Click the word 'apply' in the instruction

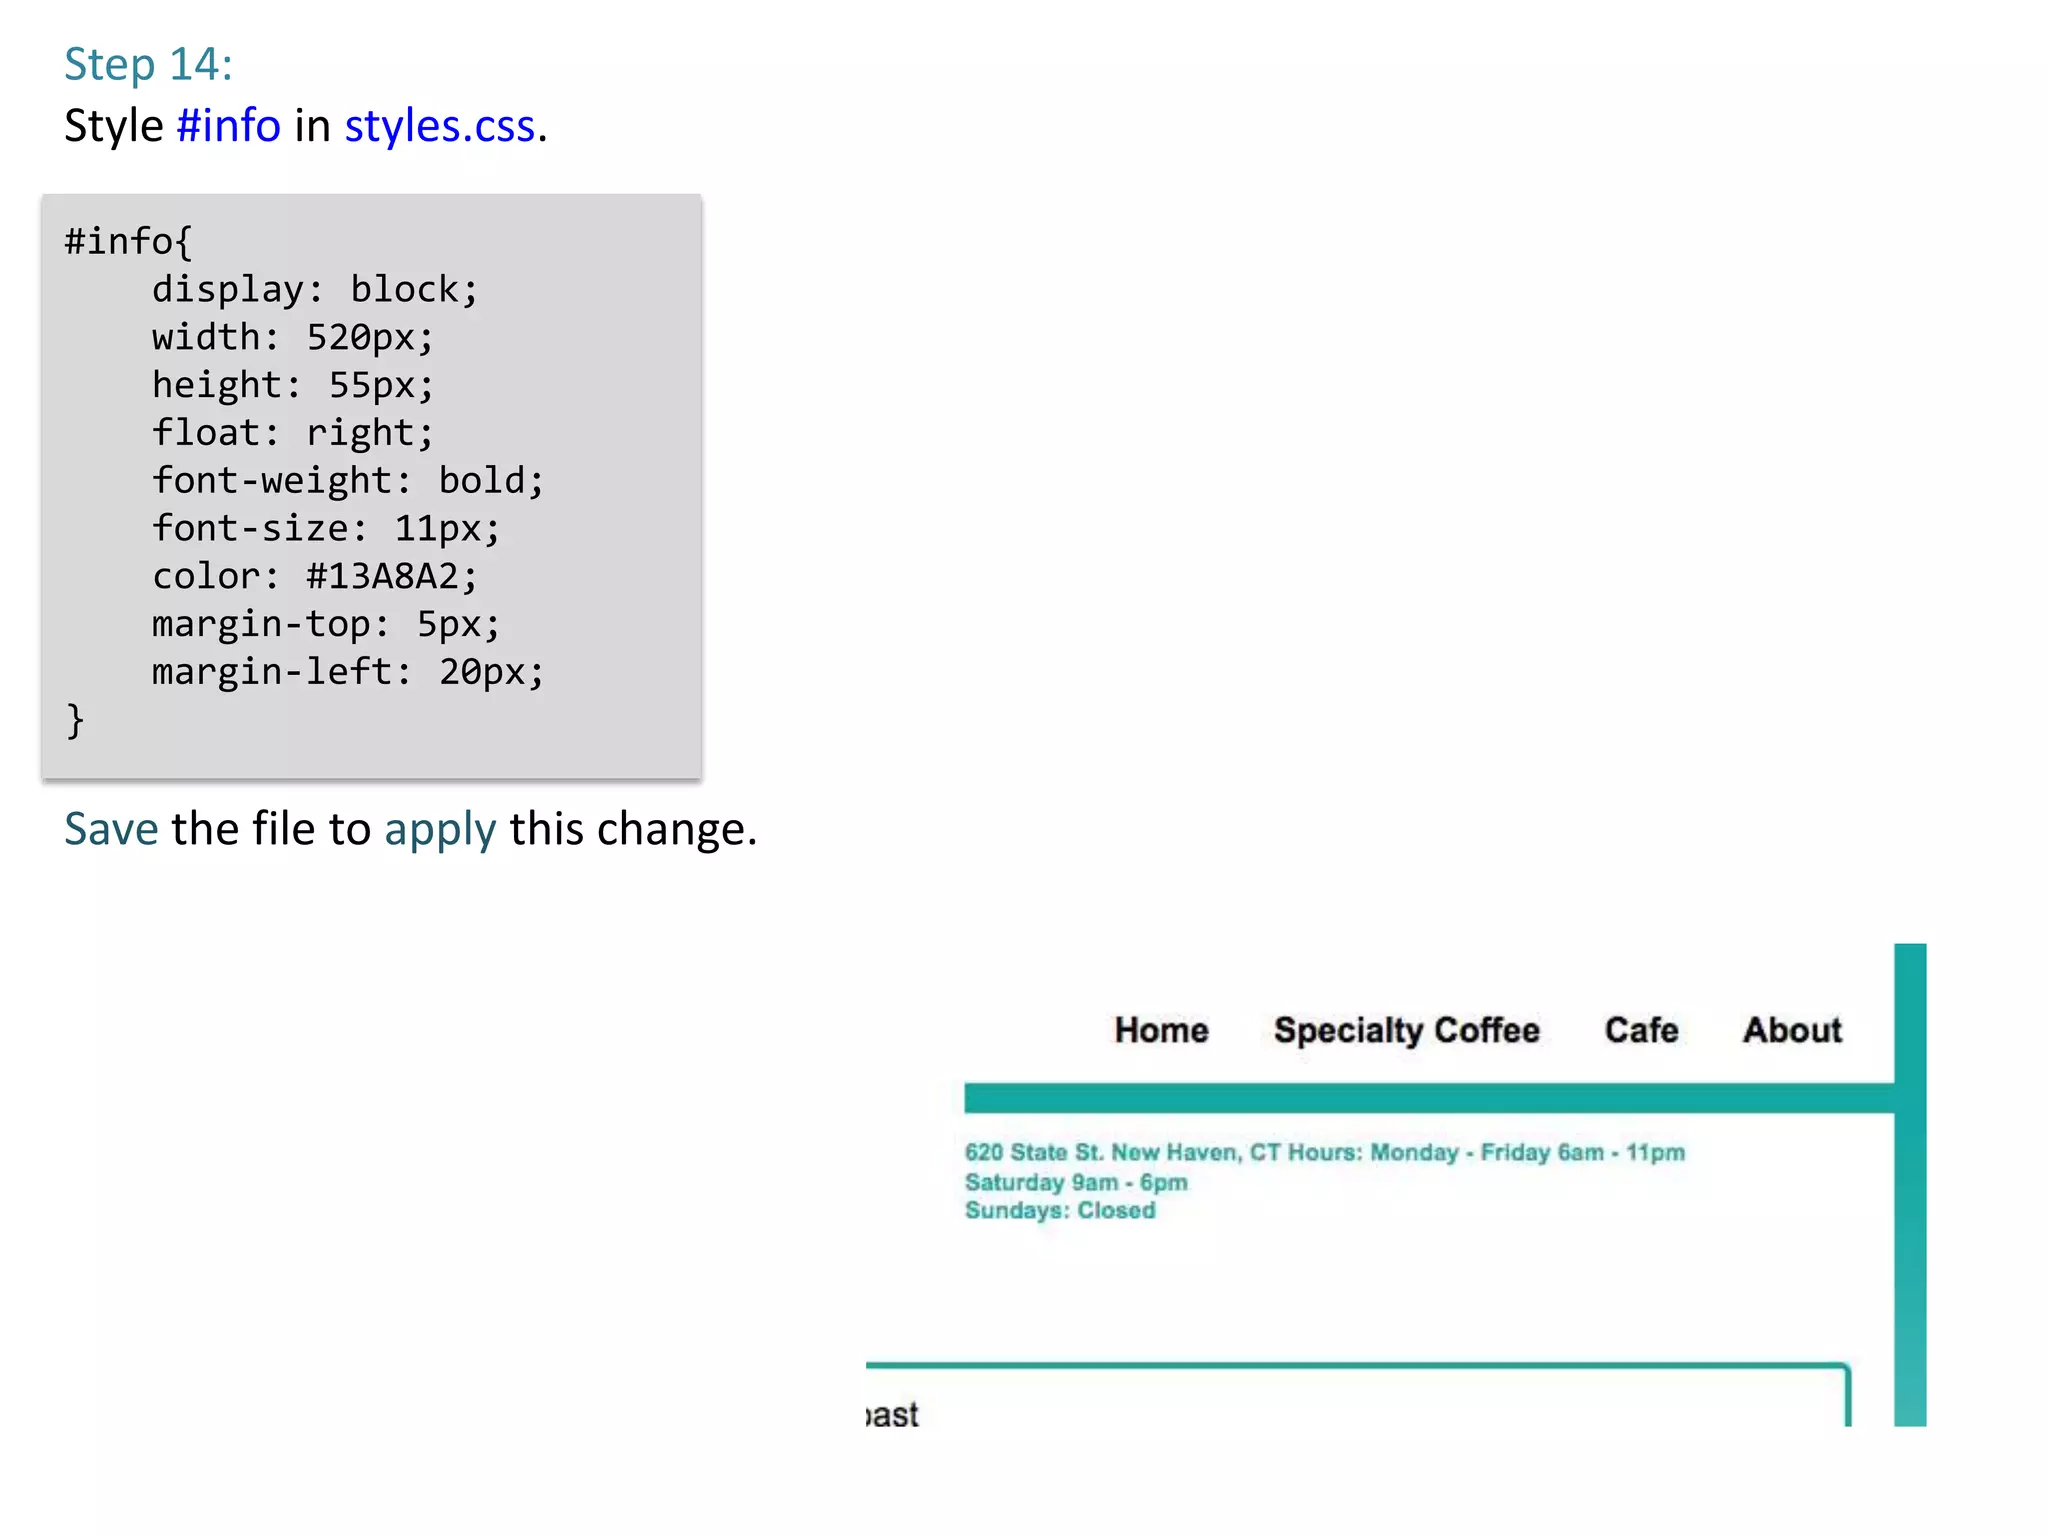tap(440, 831)
